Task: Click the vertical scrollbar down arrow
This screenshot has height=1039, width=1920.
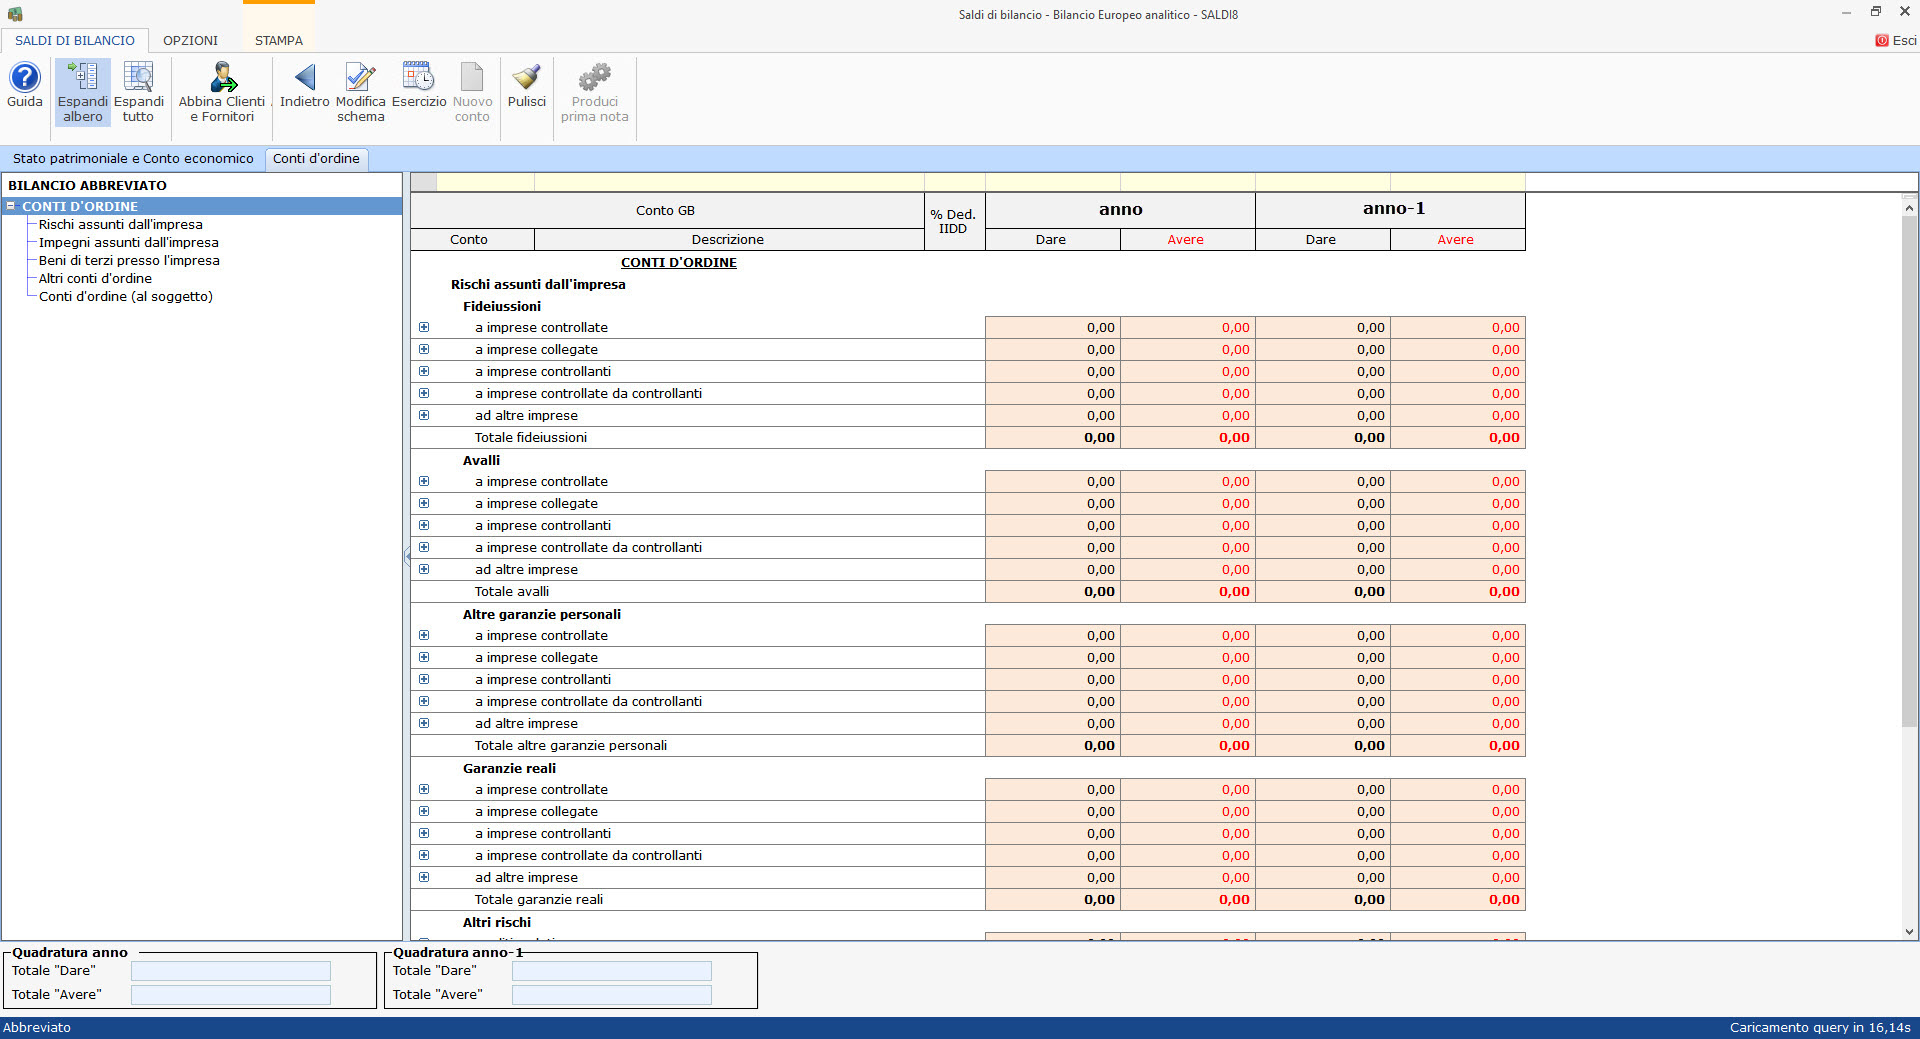Action: (x=1909, y=931)
